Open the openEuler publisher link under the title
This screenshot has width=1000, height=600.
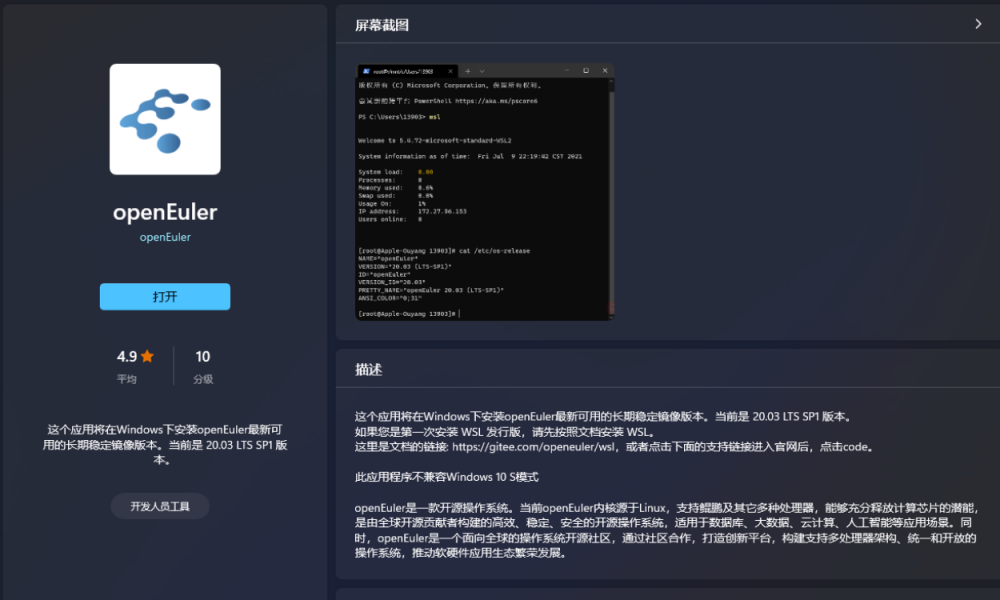click(x=165, y=238)
